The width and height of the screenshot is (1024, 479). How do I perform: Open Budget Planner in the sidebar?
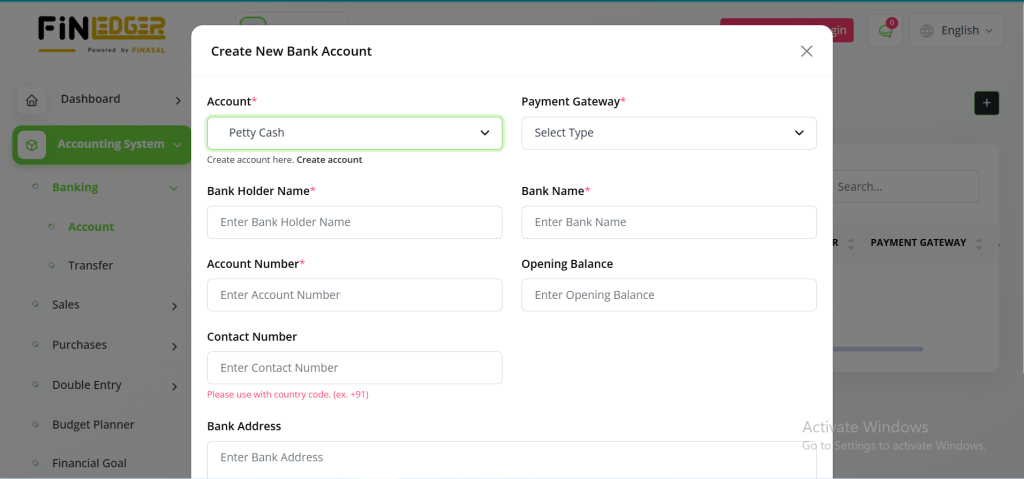[93, 425]
